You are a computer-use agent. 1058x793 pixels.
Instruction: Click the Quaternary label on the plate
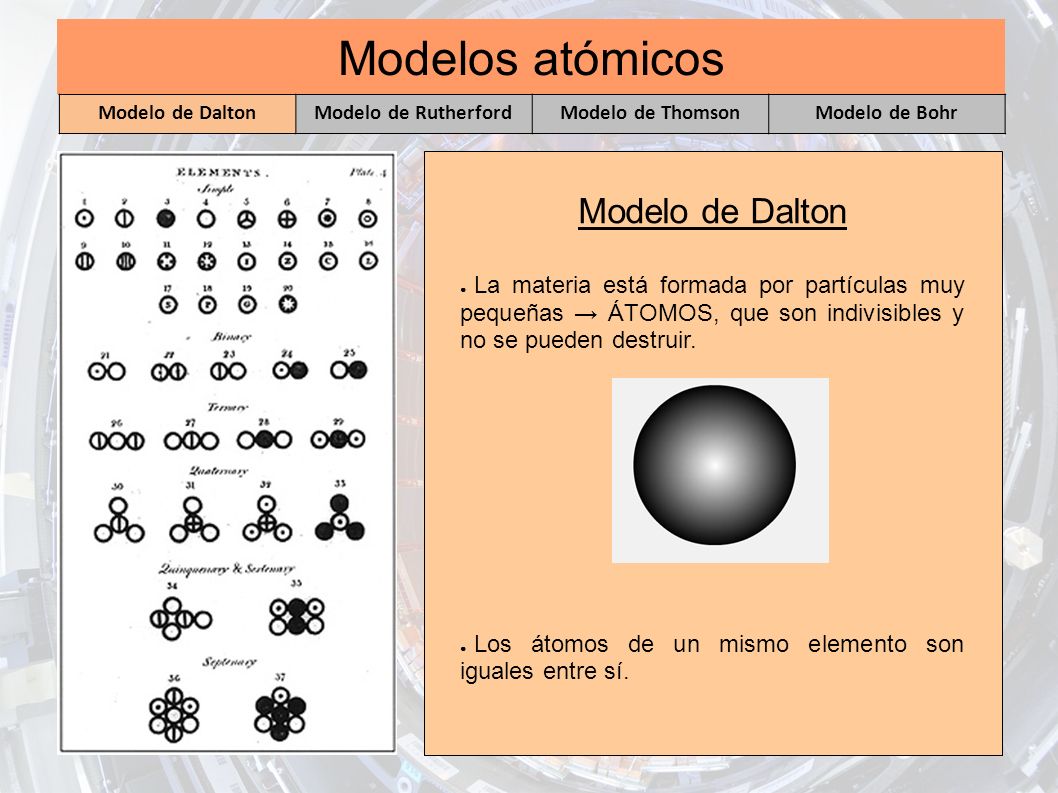[218, 470]
